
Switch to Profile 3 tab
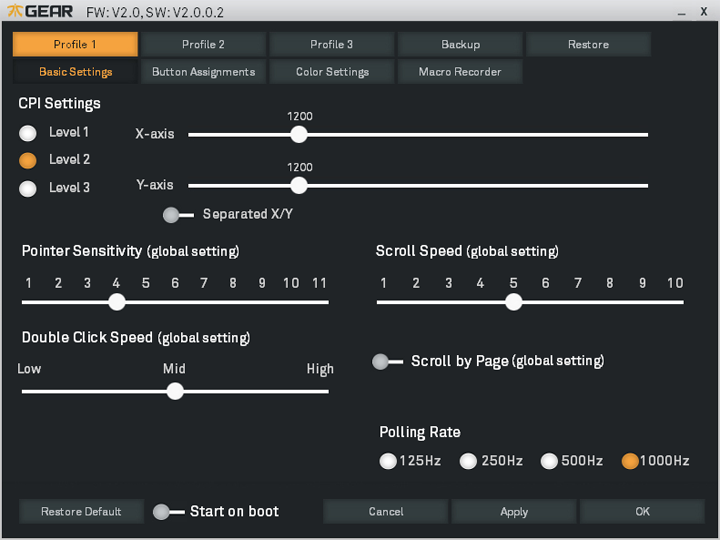coord(332,44)
